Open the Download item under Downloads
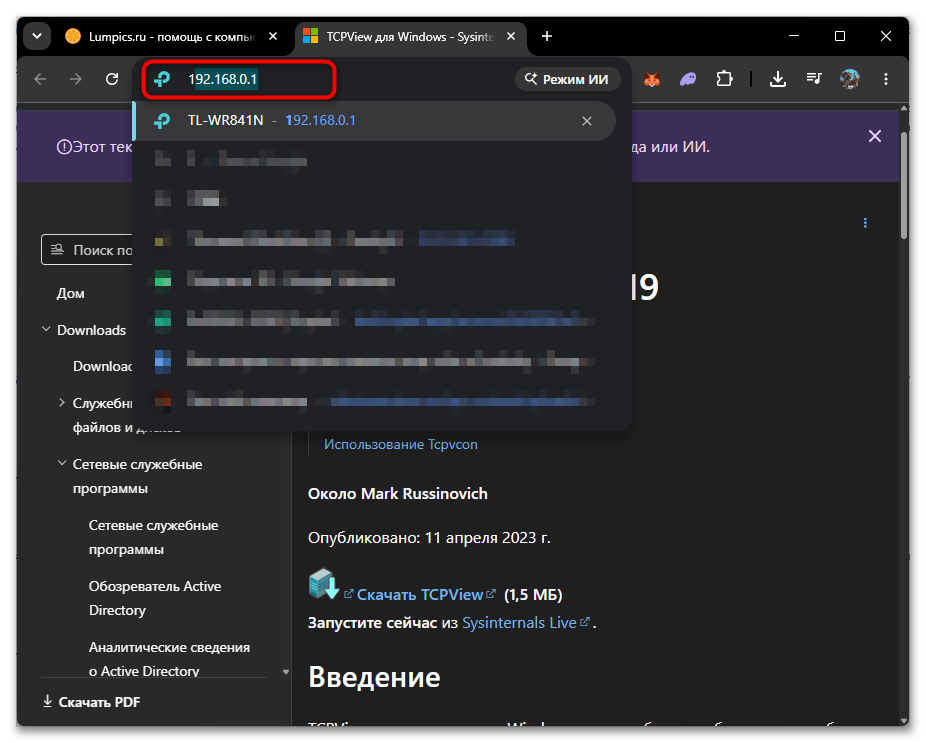 point(103,366)
